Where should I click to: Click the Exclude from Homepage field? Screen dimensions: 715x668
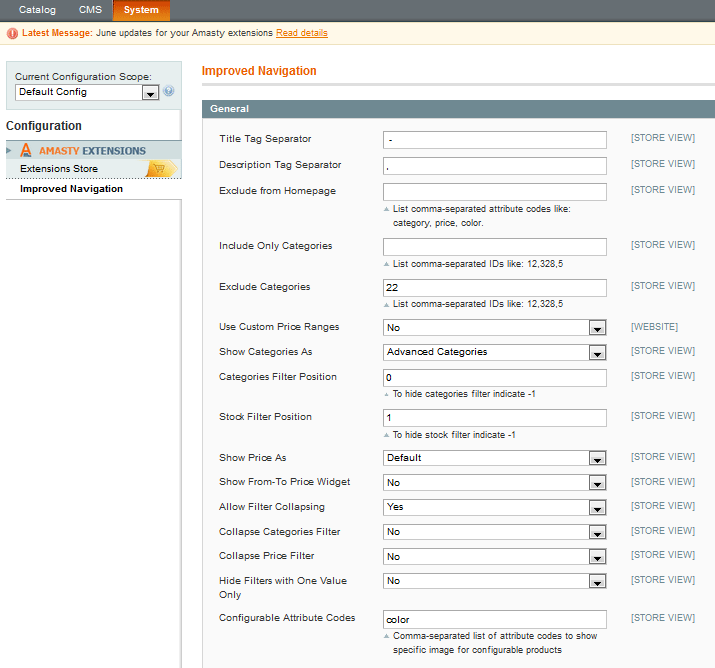pos(495,192)
